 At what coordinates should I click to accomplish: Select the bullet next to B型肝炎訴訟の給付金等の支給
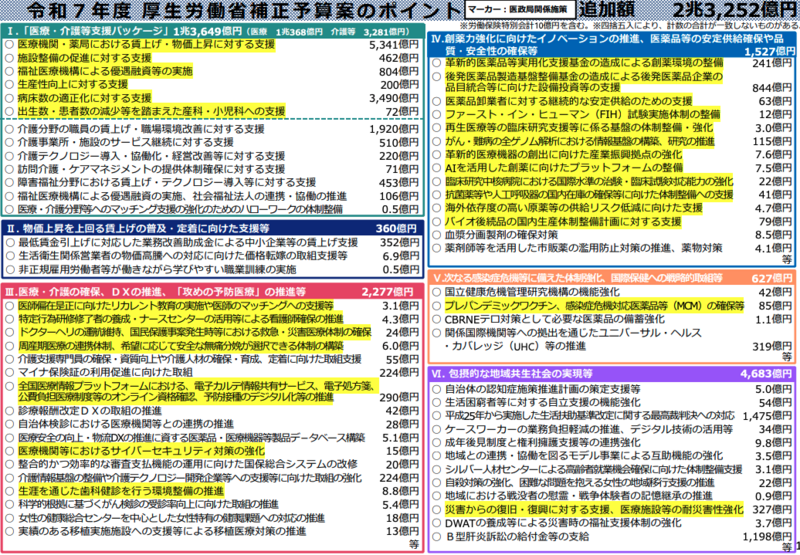(436, 535)
